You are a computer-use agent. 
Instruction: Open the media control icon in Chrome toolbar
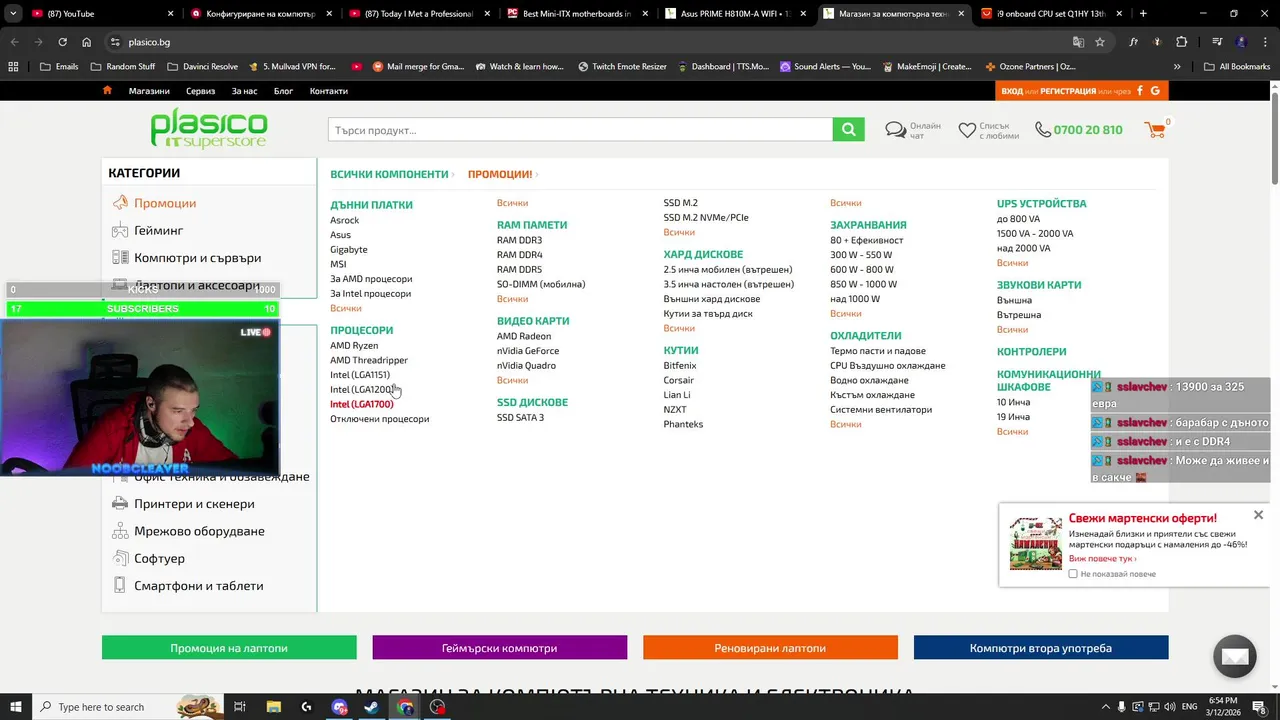(1217, 42)
